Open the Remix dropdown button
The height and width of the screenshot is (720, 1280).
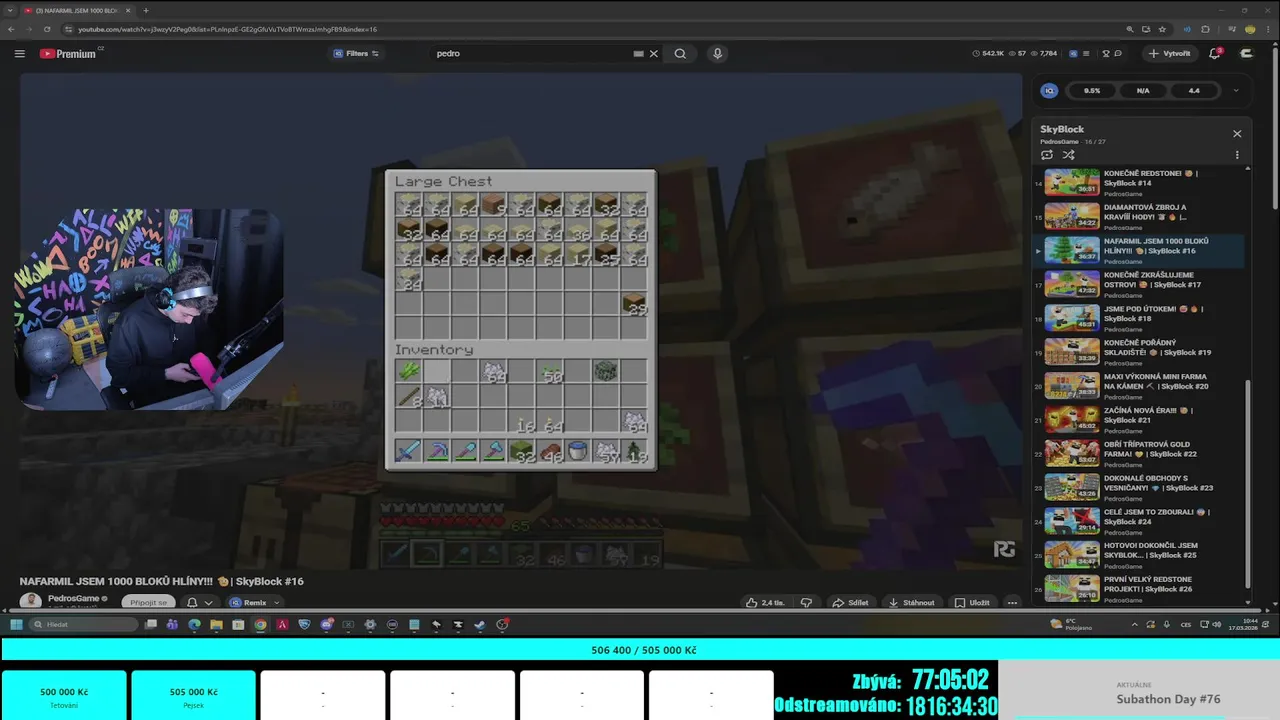(x=254, y=603)
